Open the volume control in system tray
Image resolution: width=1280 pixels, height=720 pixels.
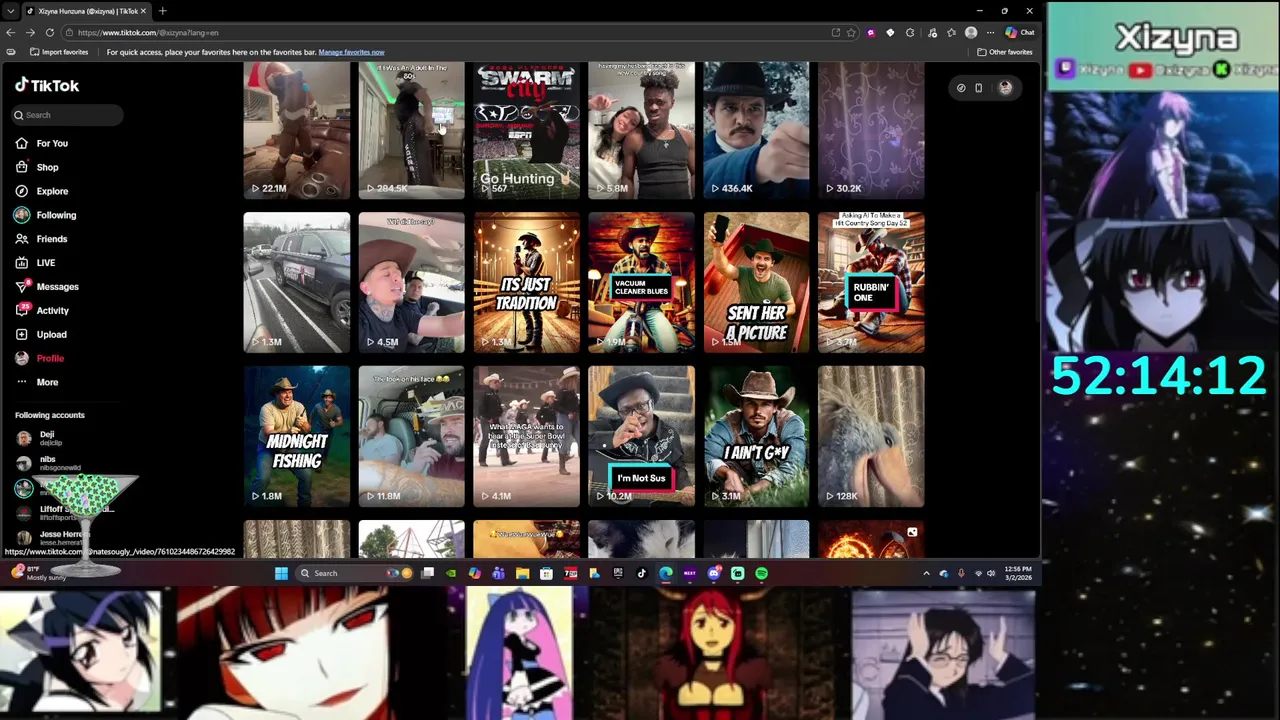pyautogui.click(x=991, y=573)
